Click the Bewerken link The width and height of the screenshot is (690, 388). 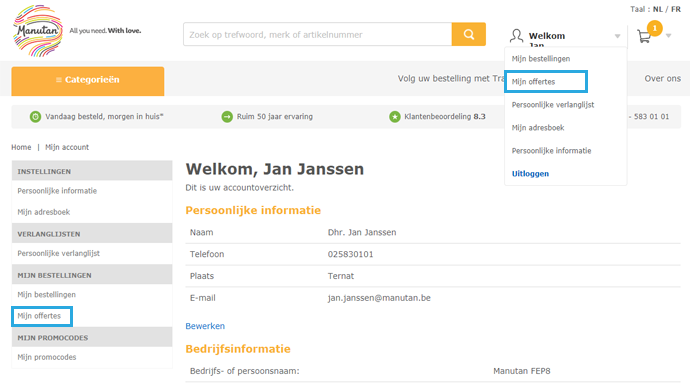click(x=205, y=326)
